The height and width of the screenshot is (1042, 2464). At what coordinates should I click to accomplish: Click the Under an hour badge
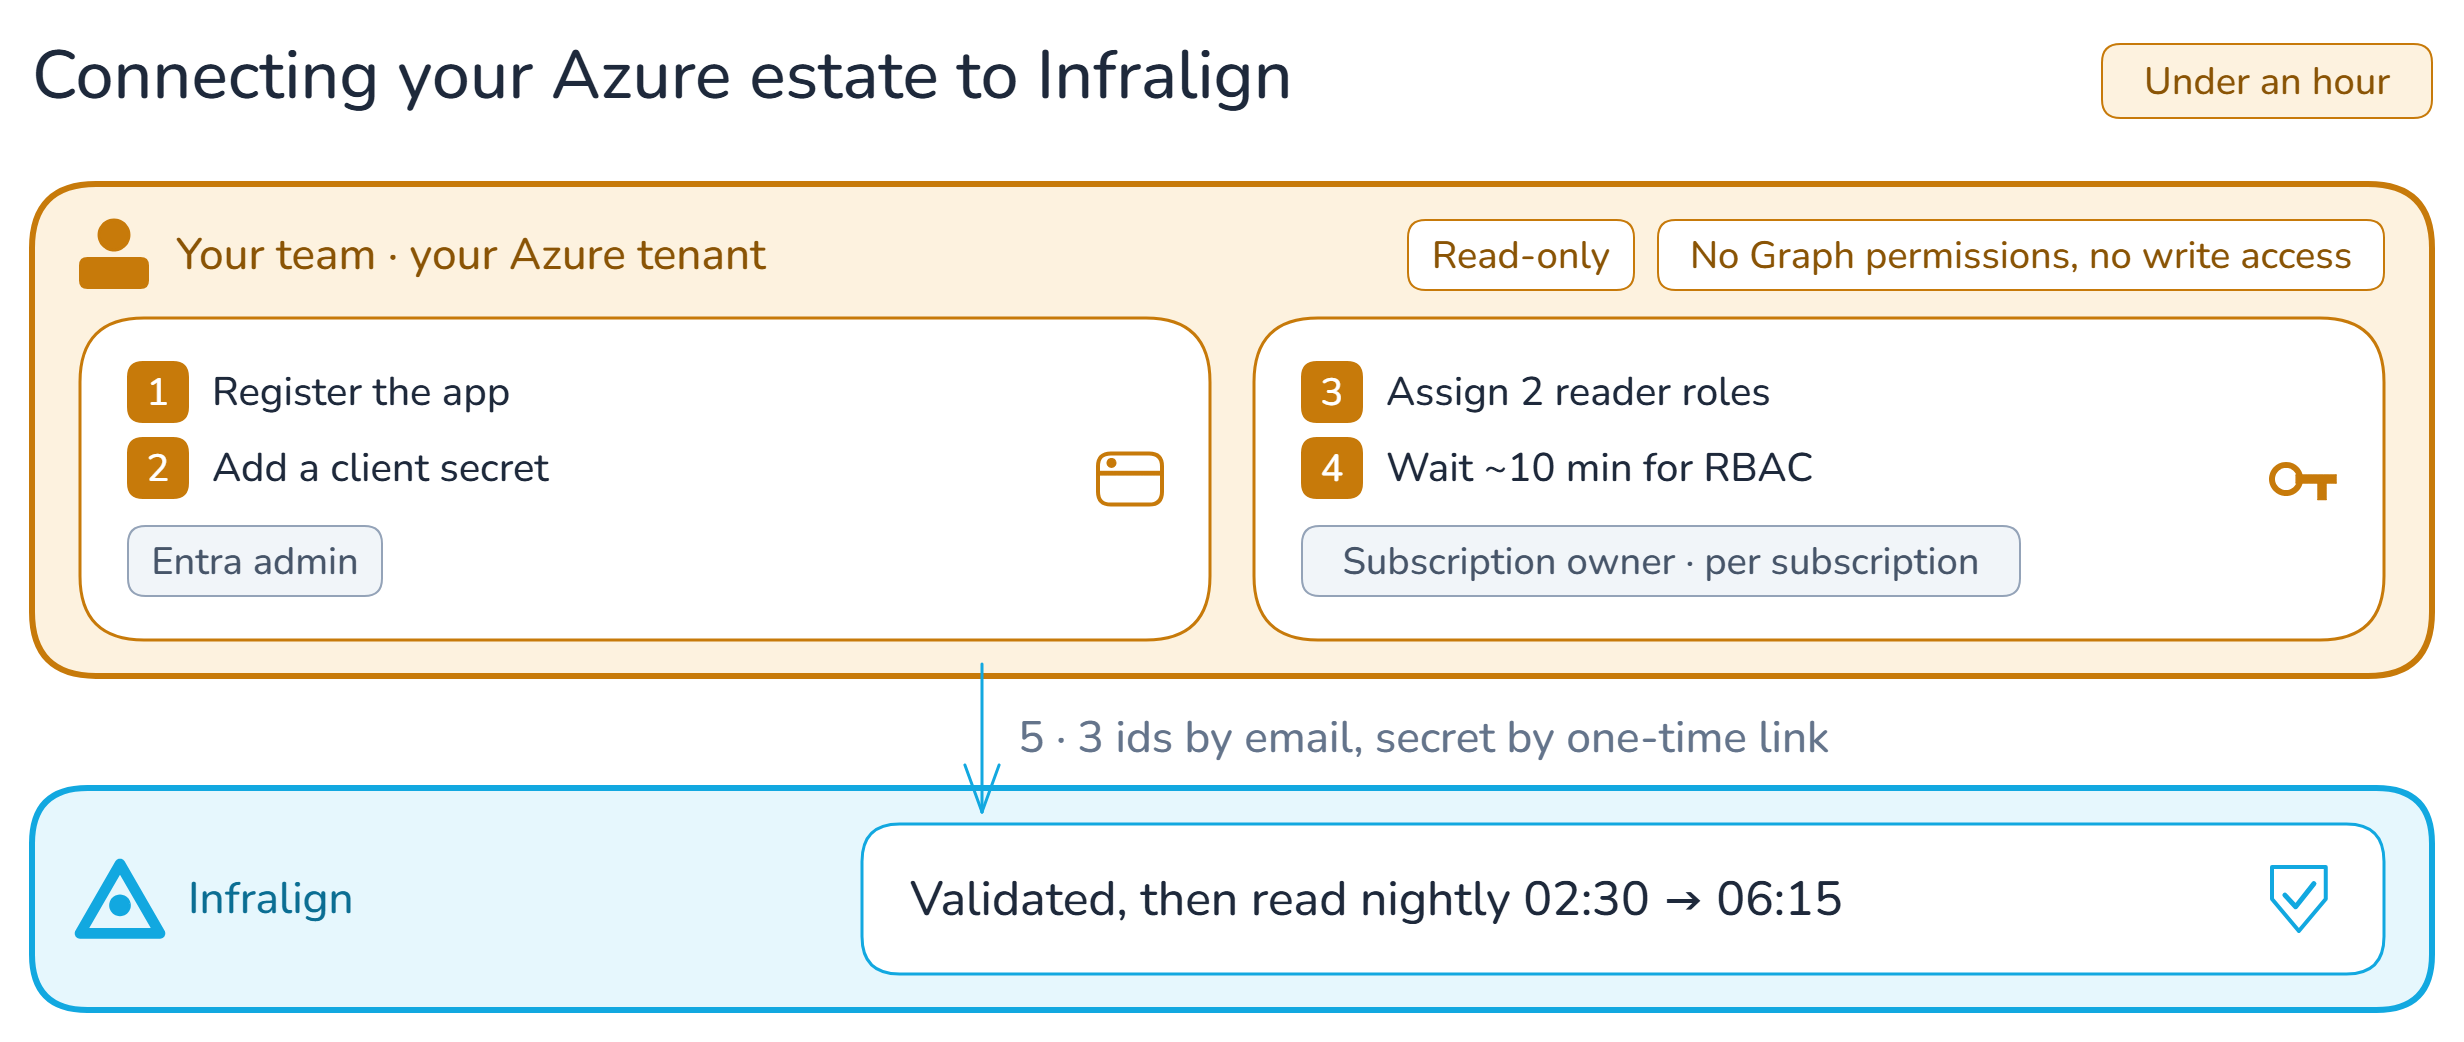2266,81
